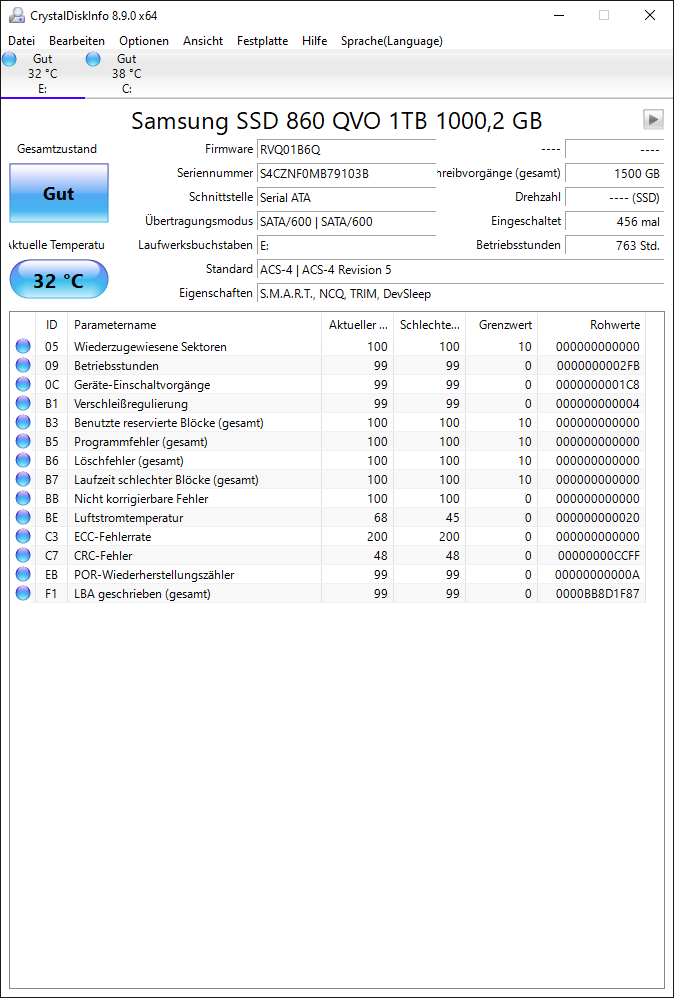This screenshot has height=998, width=674.
Task: Open the Ansicht menu
Action: (203, 41)
